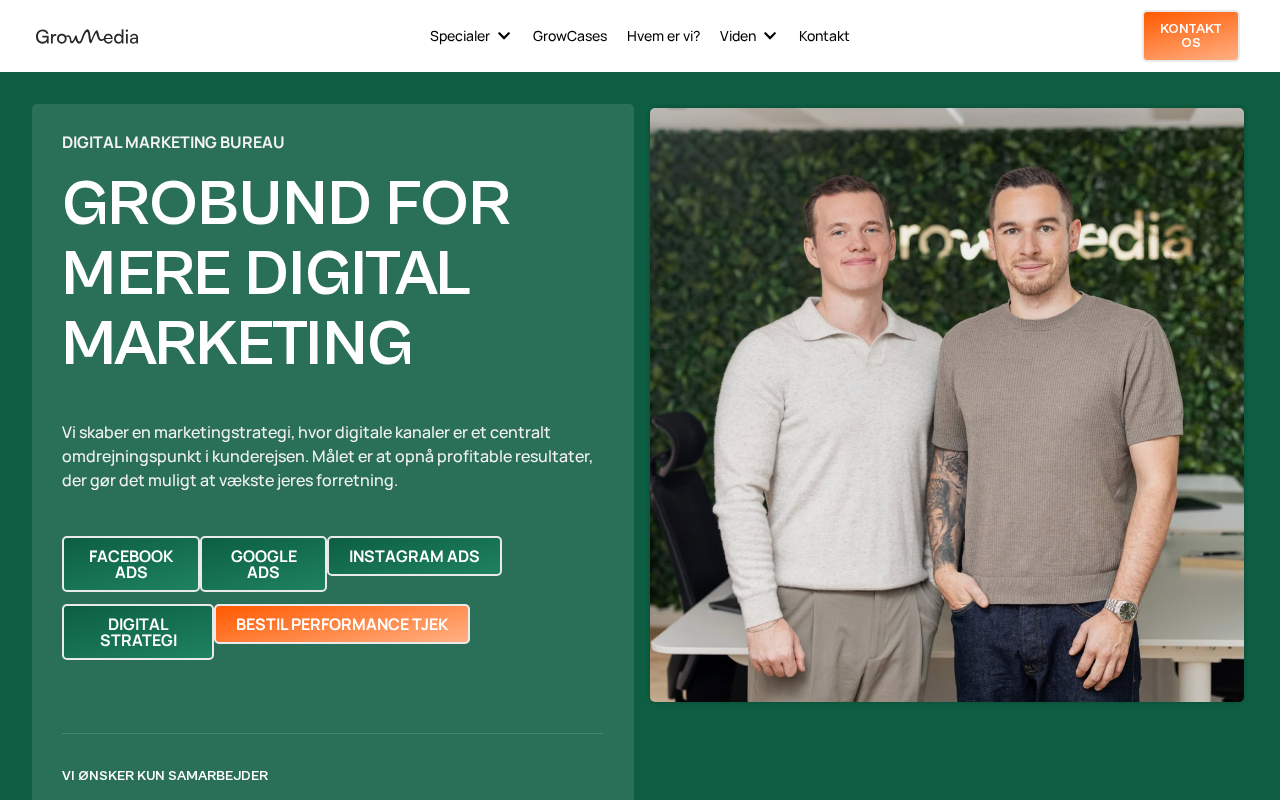Click the orange KONTAKT OS button

coord(1191,36)
